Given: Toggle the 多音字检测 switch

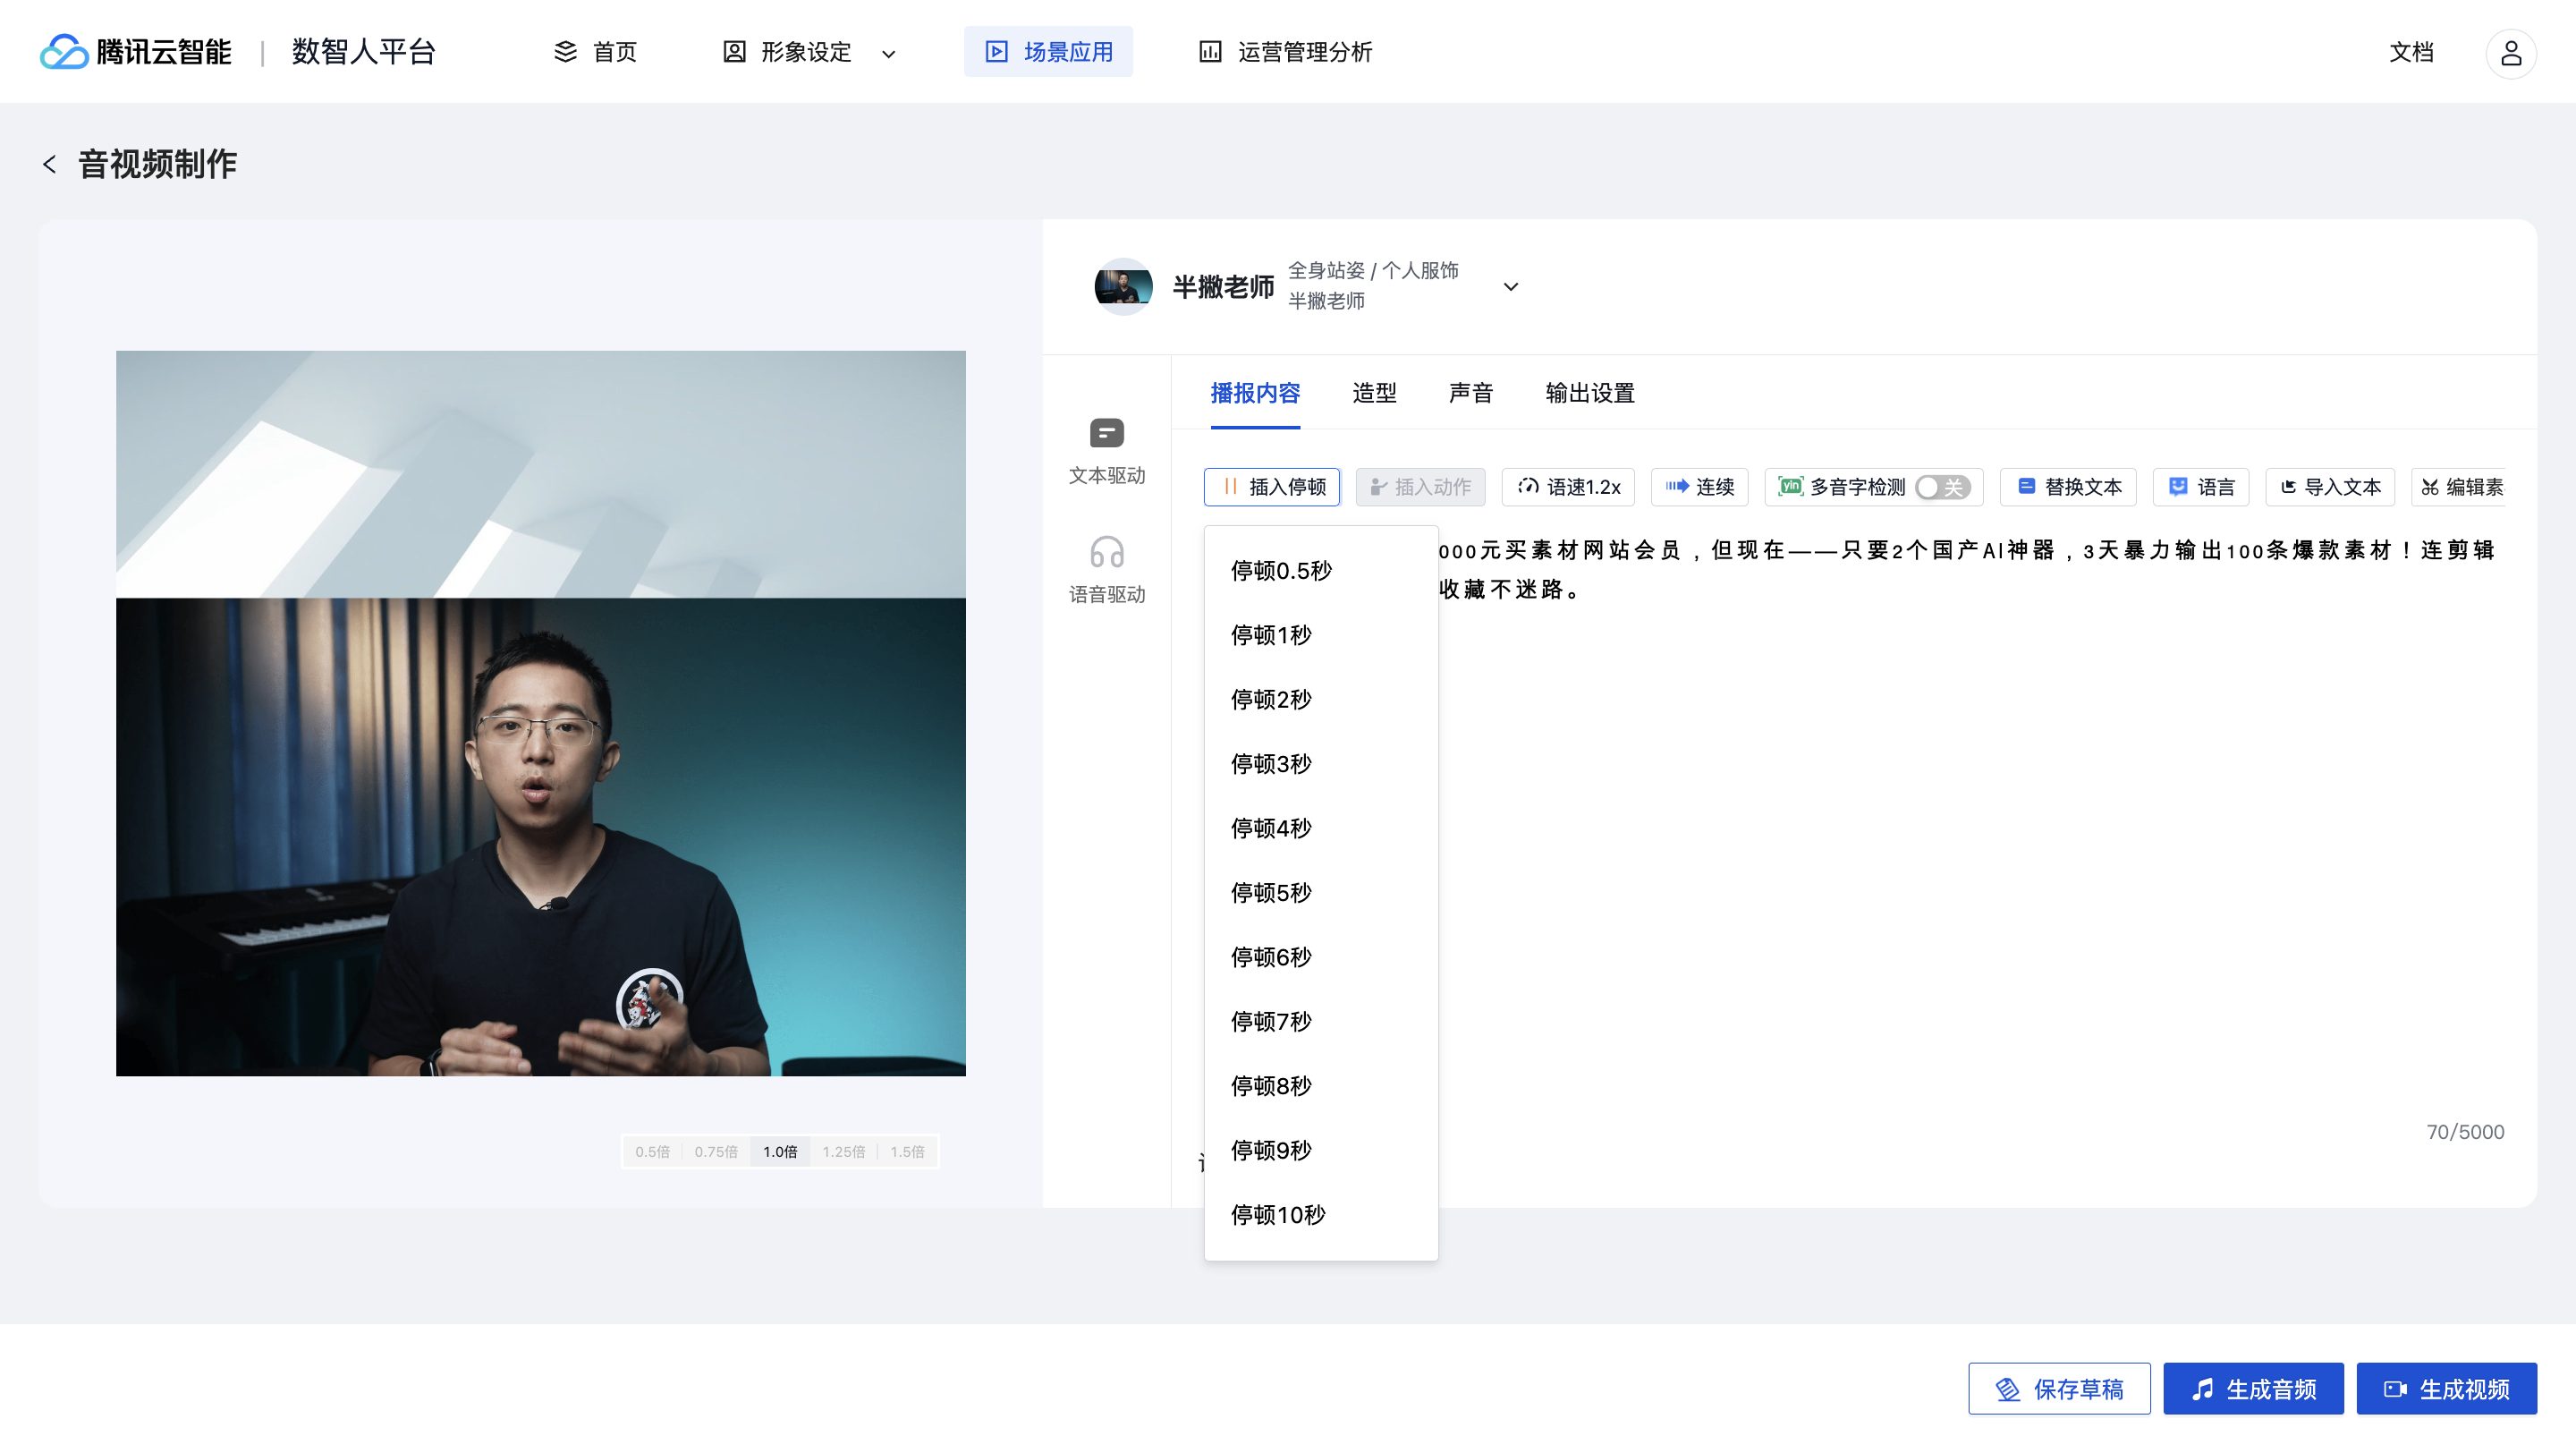Looking at the screenshot, I should tap(1942, 487).
